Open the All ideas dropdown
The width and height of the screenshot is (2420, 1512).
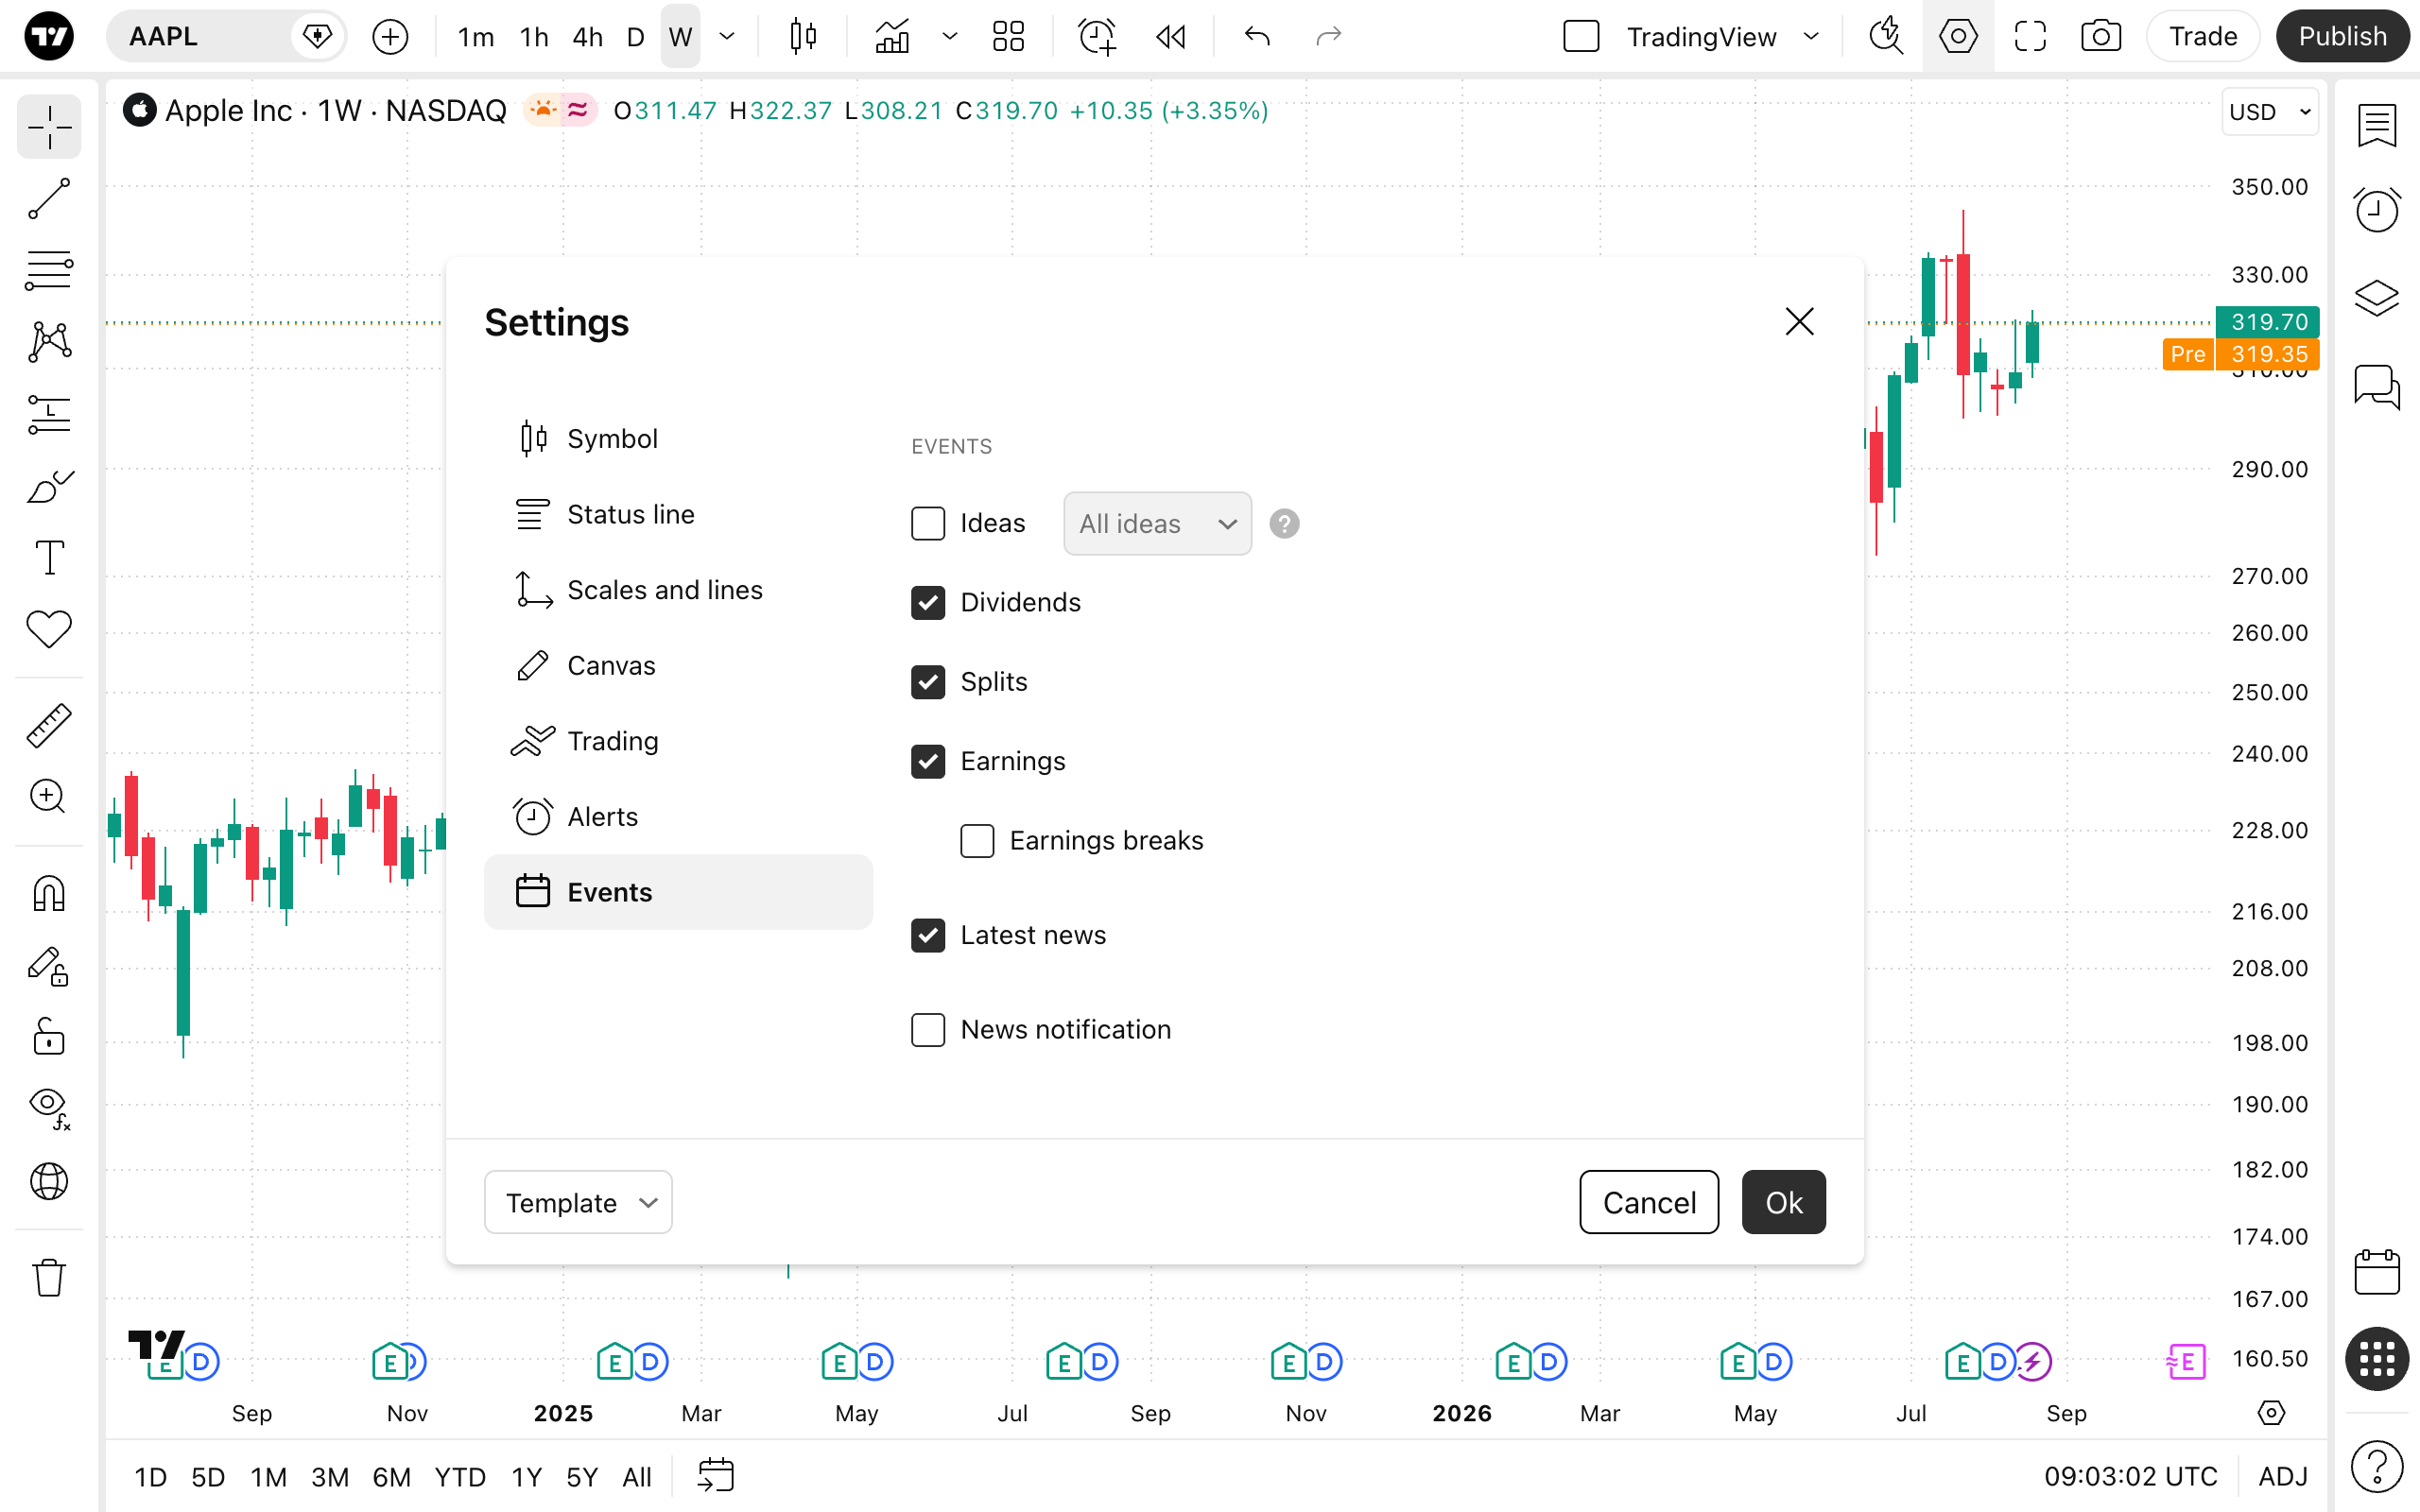point(1157,523)
